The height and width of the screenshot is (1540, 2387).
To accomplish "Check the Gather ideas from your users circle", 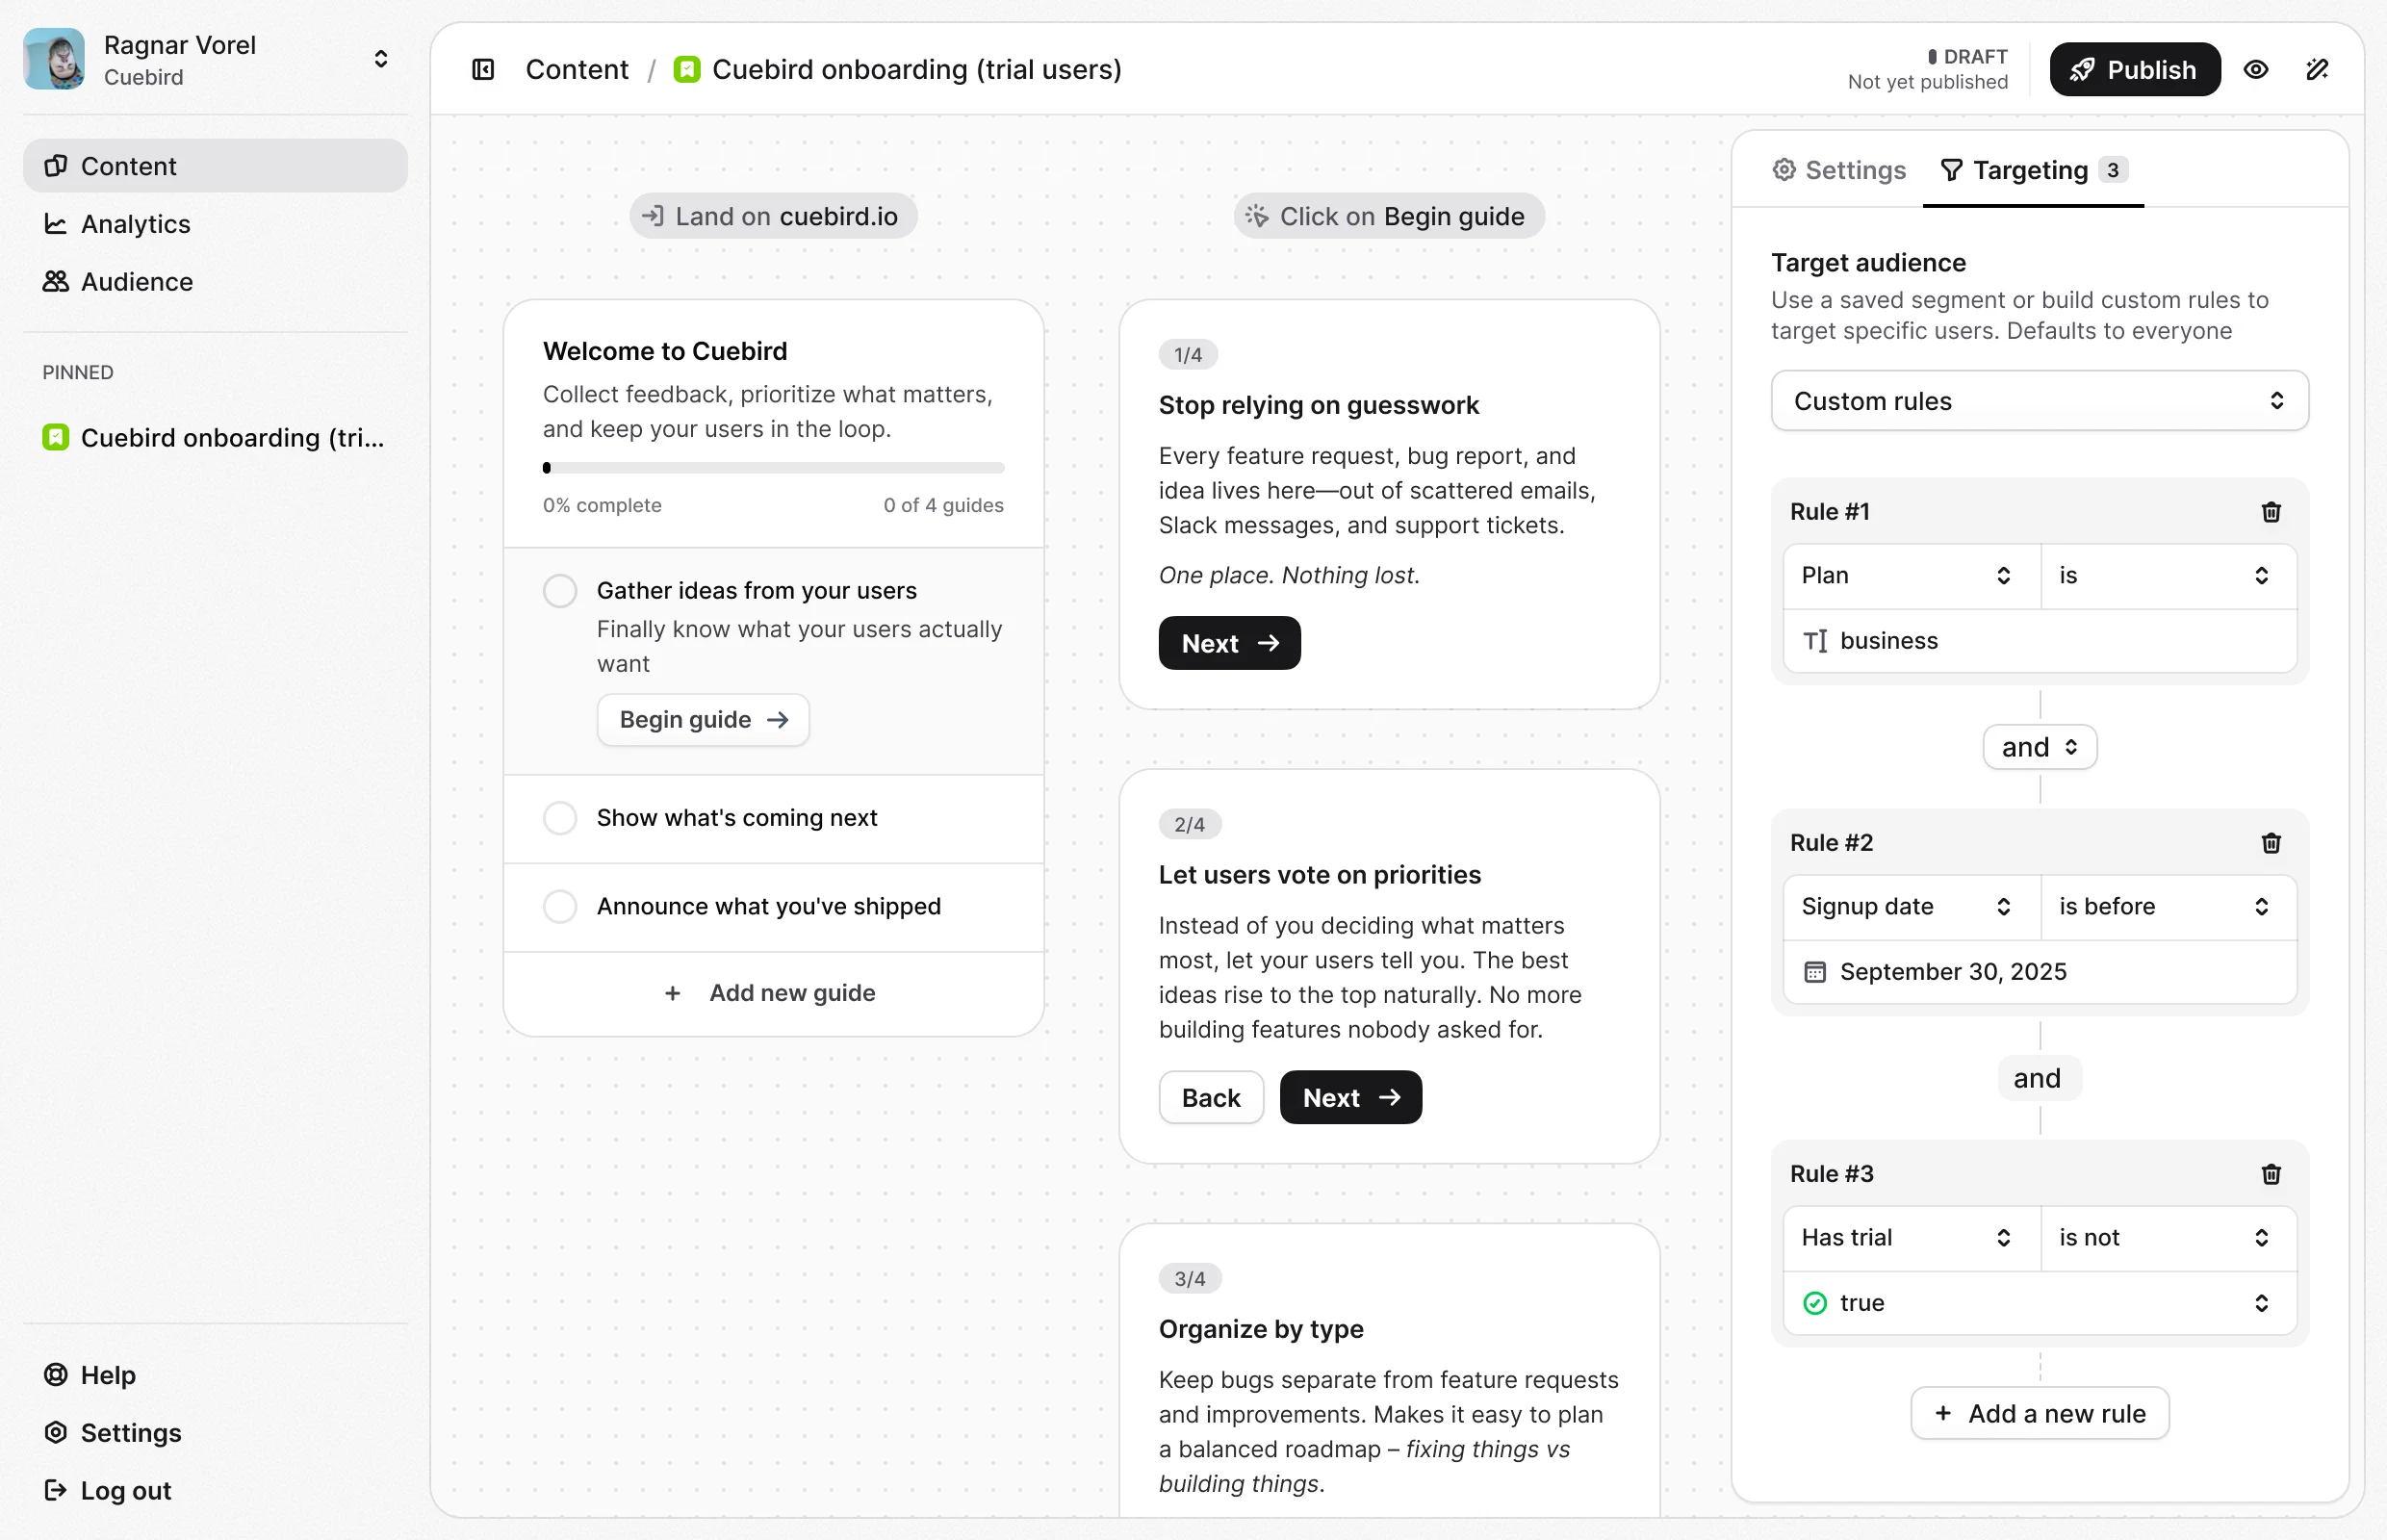I will 560,591.
